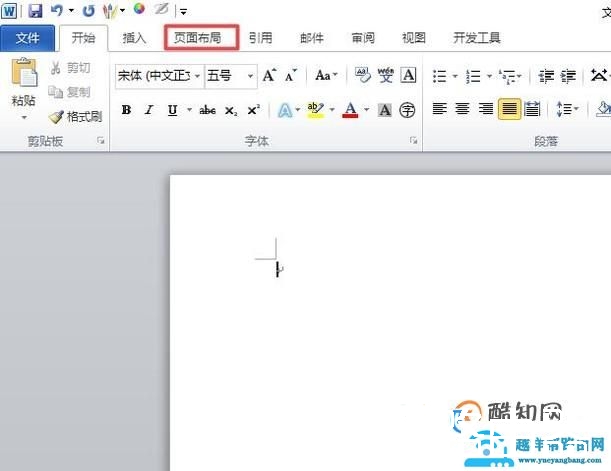Open the File (文件) tab
Viewport: 611px width, 471px height.
(27, 38)
